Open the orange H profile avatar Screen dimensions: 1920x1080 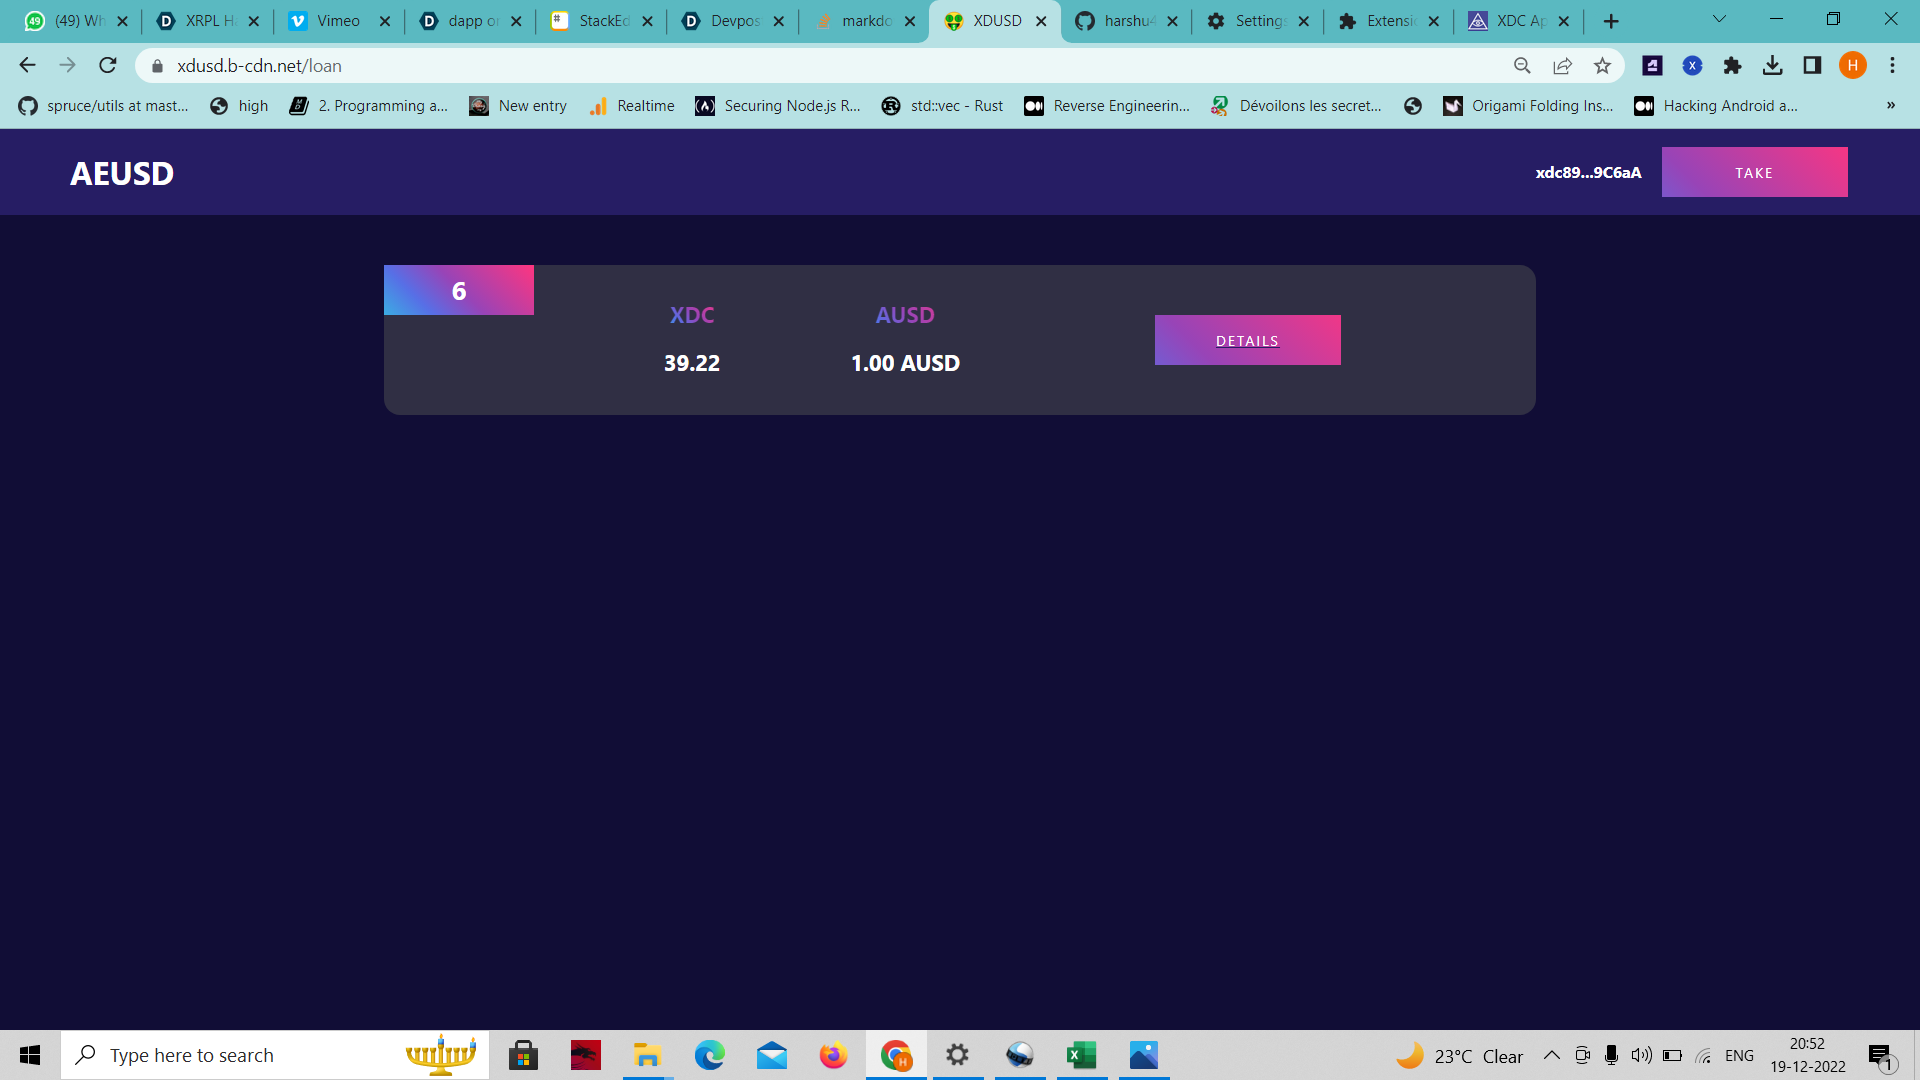click(1852, 66)
